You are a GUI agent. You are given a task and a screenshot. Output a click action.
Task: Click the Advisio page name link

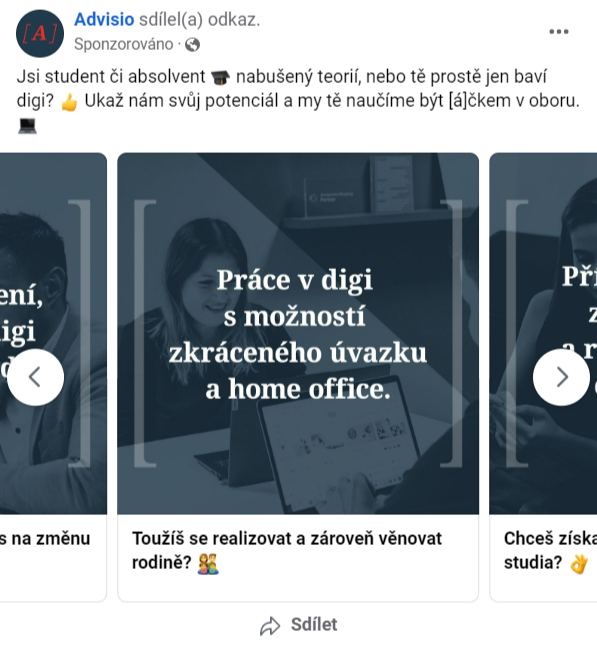click(x=104, y=20)
